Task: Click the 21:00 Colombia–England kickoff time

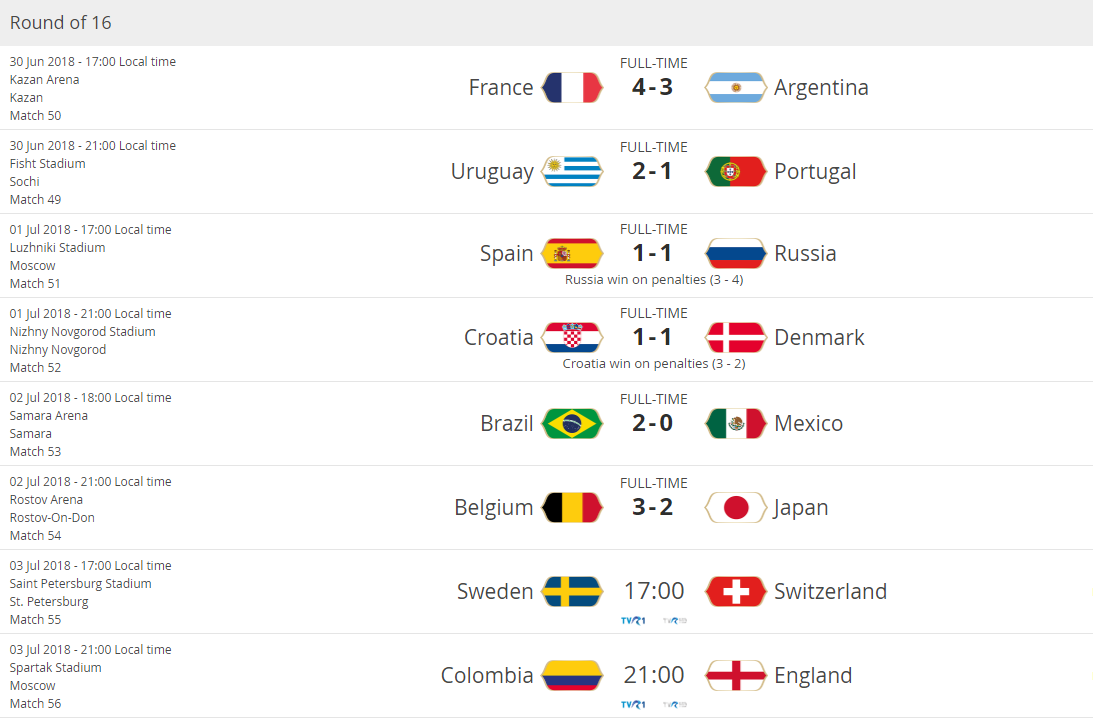Action: (654, 676)
